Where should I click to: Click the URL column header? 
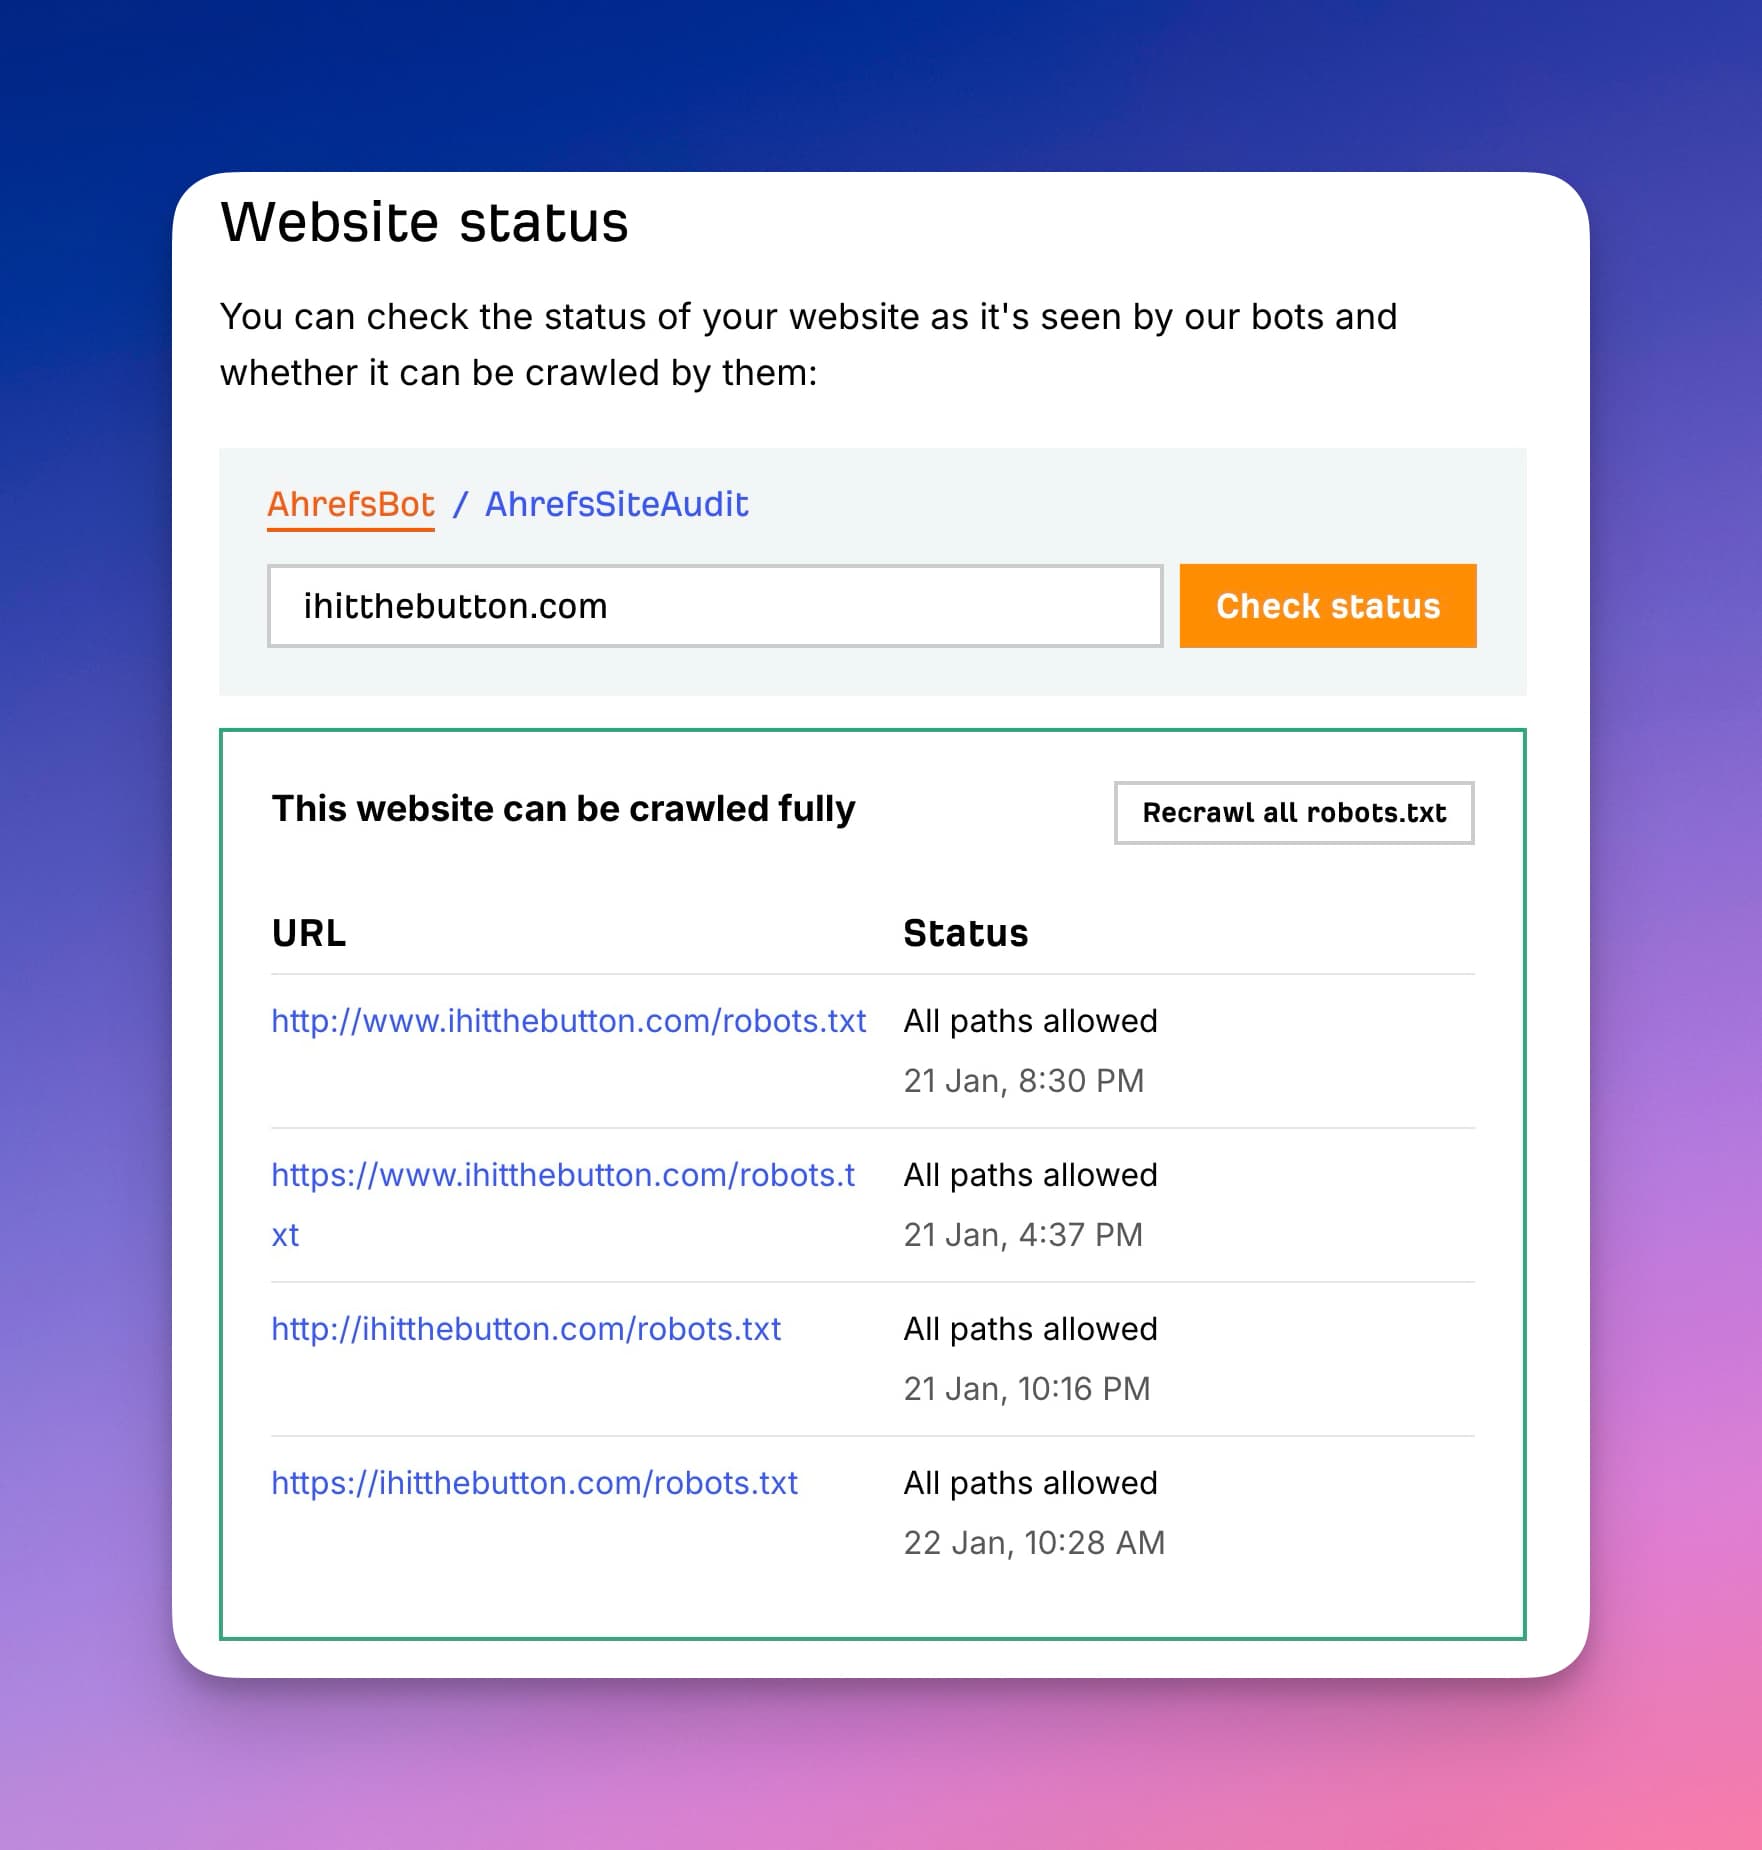click(308, 933)
